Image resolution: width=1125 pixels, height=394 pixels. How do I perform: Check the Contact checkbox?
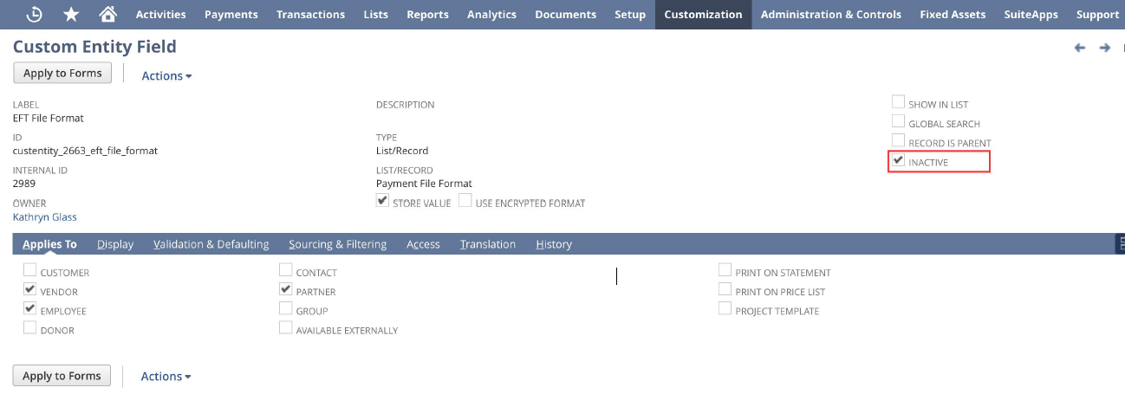[286, 271]
